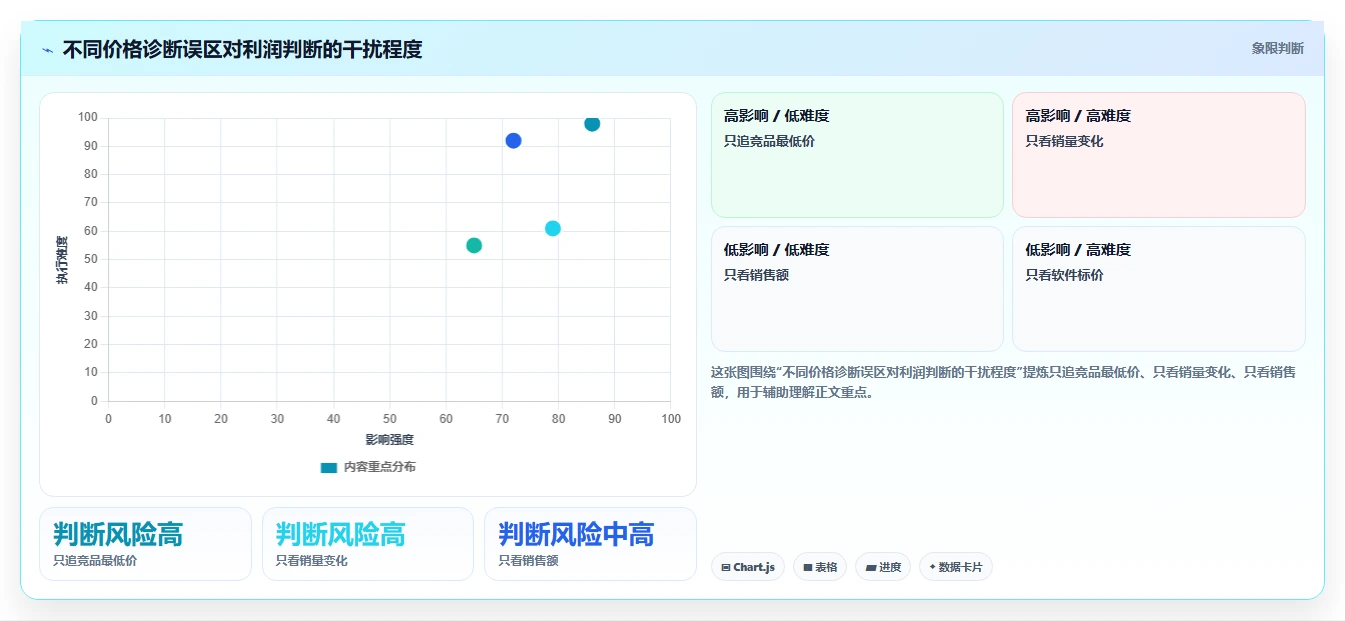The image size is (1345, 621).
Task: Click the 表格 tag icon
Action: click(x=808, y=567)
